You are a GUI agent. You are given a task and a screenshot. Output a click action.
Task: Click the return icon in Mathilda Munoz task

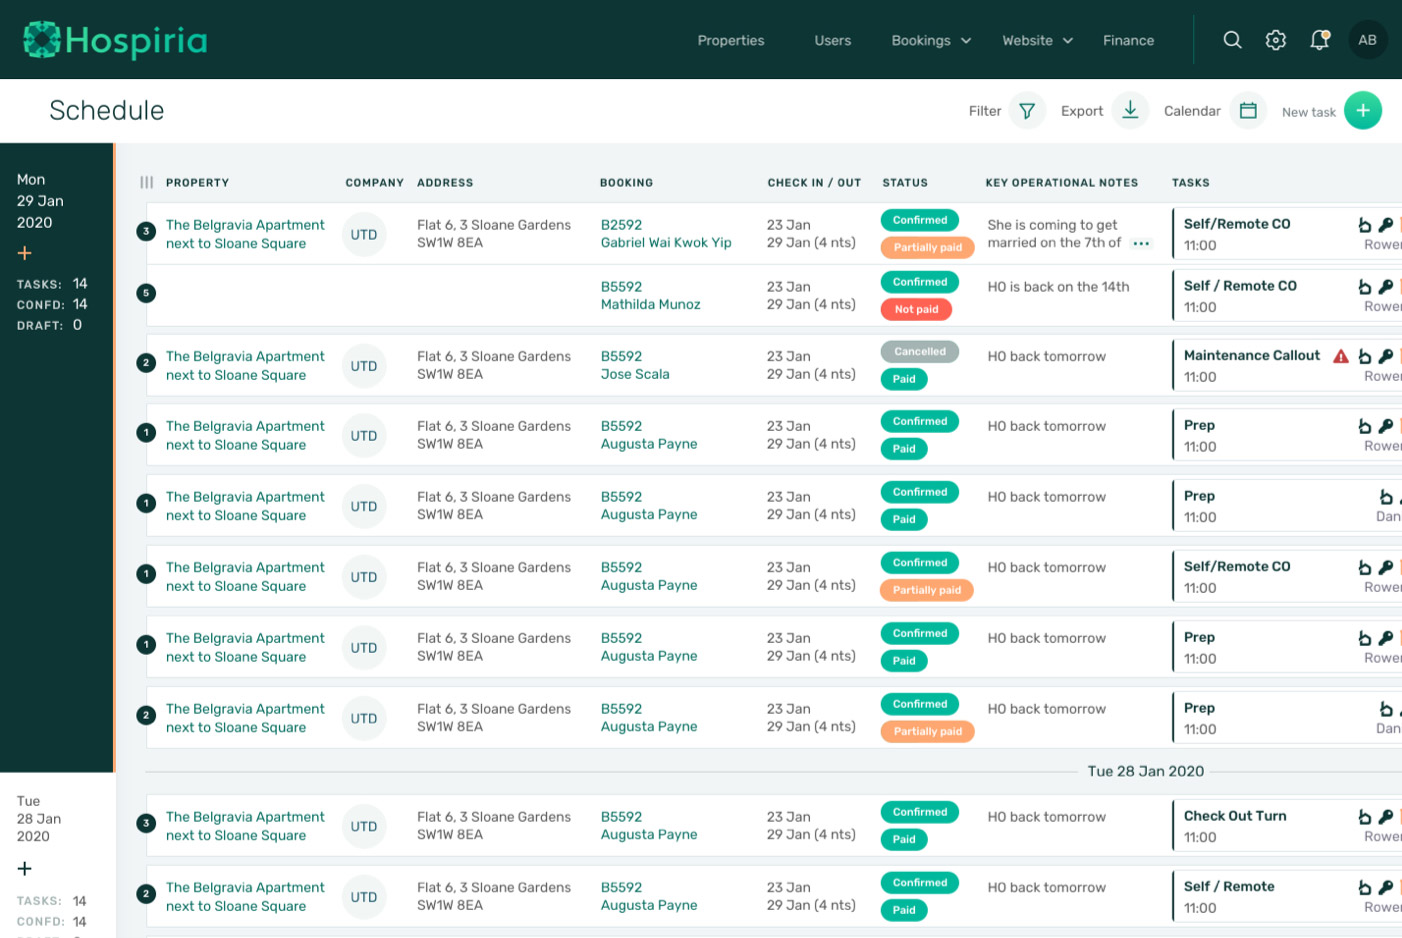[1364, 287]
